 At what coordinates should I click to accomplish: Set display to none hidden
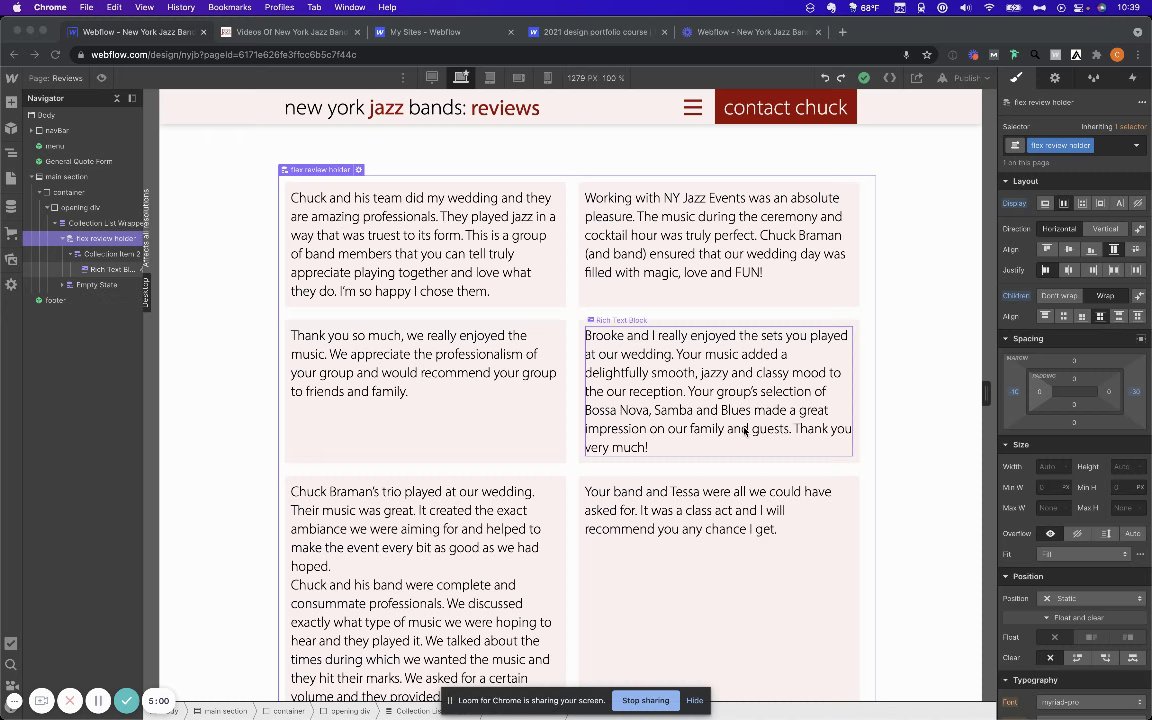[x=1138, y=204]
